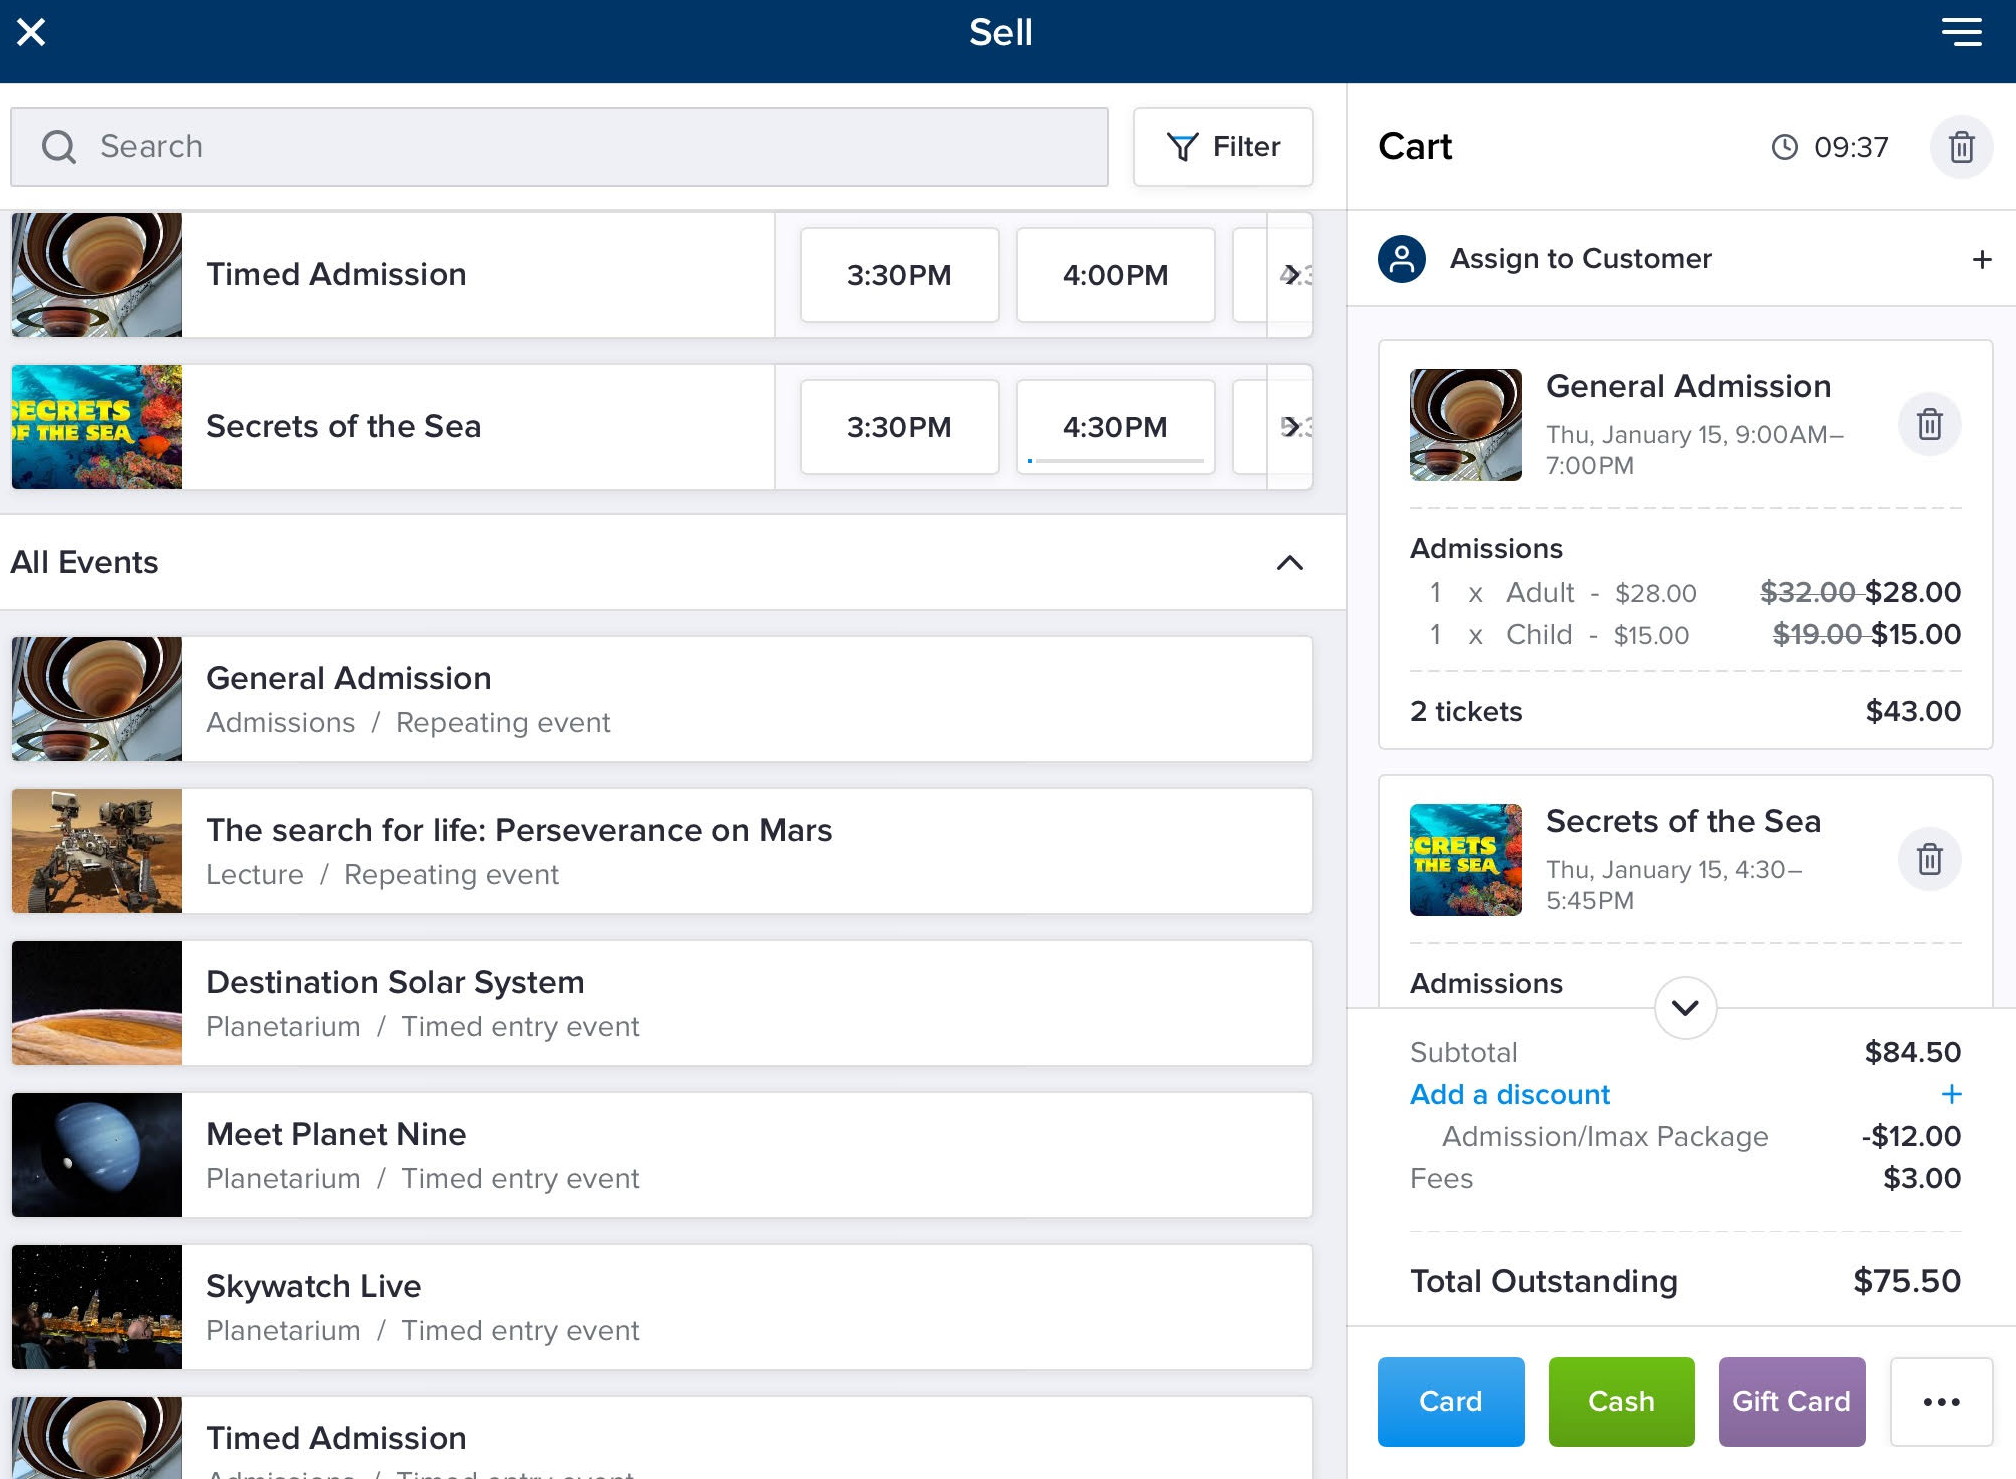Expand the cart with the down chevron
2016x1479 pixels.
click(1685, 1008)
